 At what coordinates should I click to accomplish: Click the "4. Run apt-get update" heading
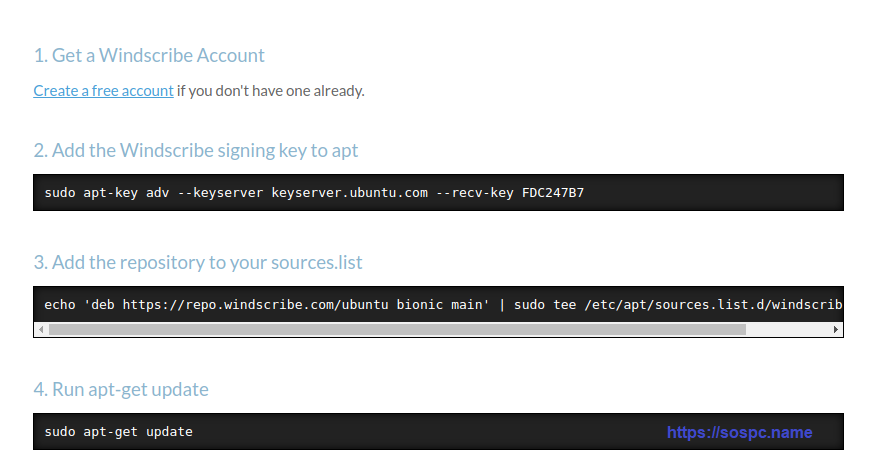pos(120,389)
